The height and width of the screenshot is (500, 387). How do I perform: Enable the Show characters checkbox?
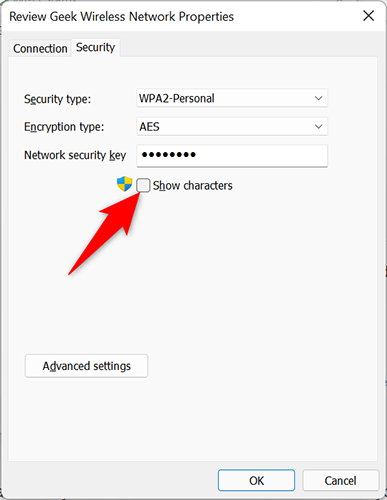pyautogui.click(x=143, y=185)
